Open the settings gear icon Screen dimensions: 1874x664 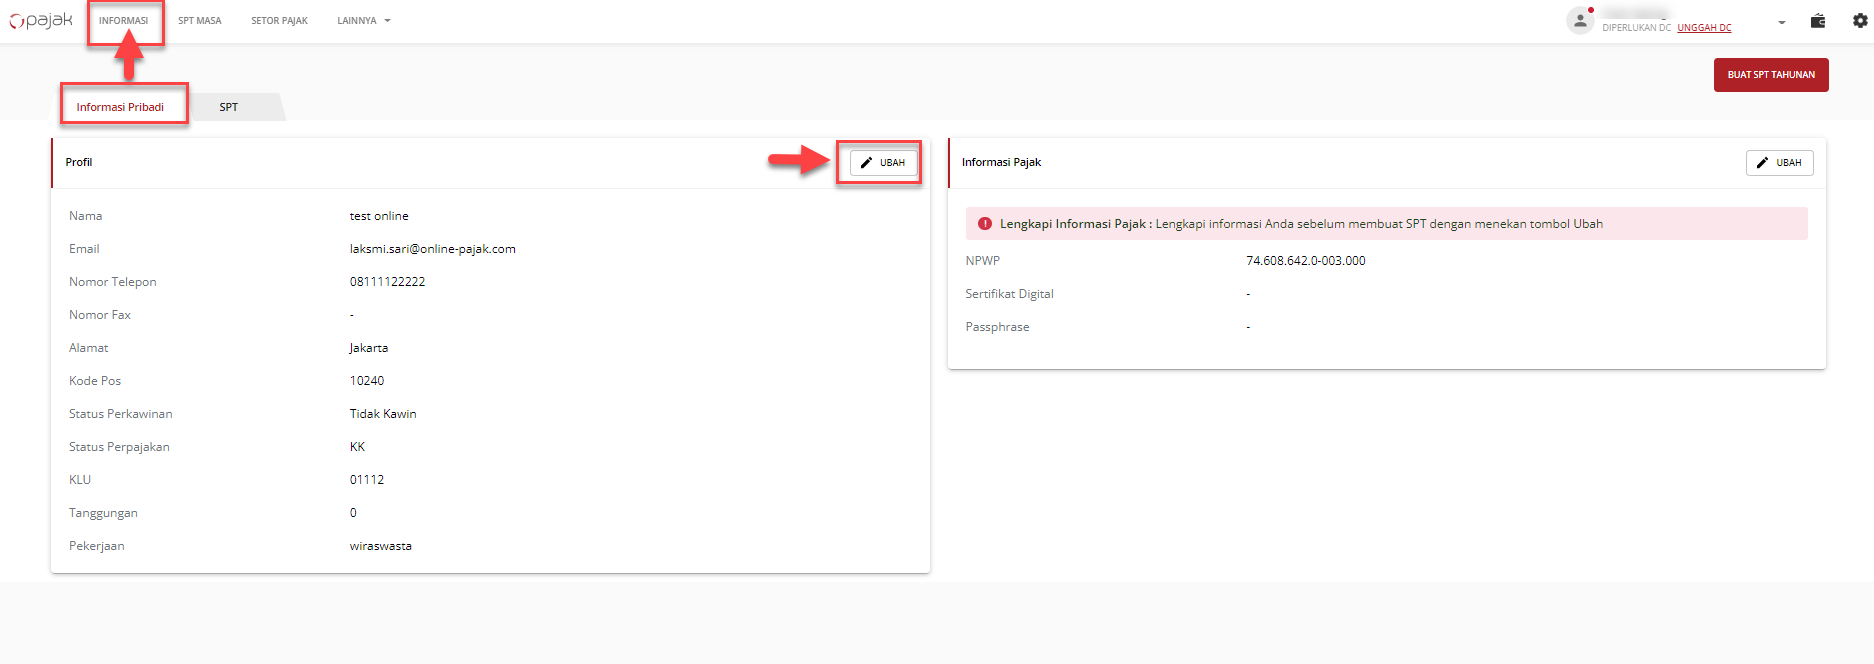click(1859, 21)
